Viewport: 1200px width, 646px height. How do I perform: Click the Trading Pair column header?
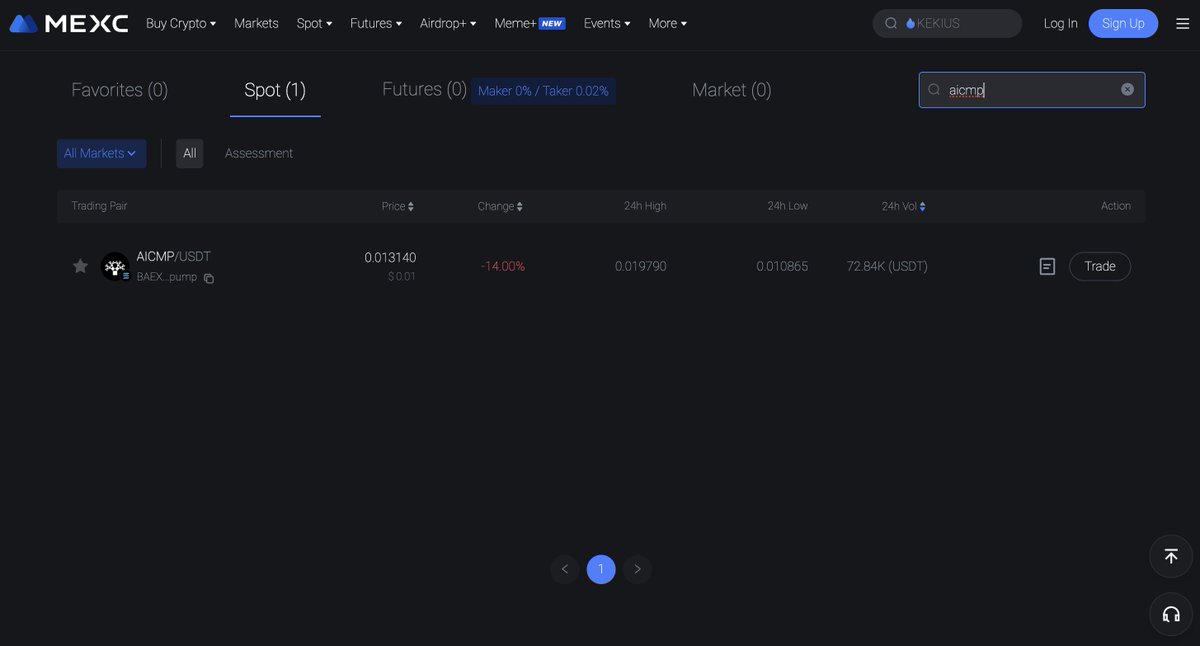[x=99, y=206]
